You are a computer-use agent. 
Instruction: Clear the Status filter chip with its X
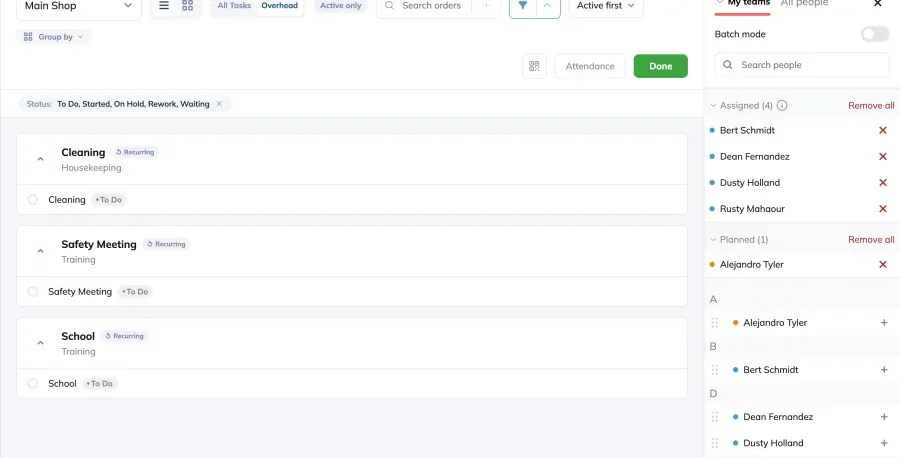tap(219, 104)
